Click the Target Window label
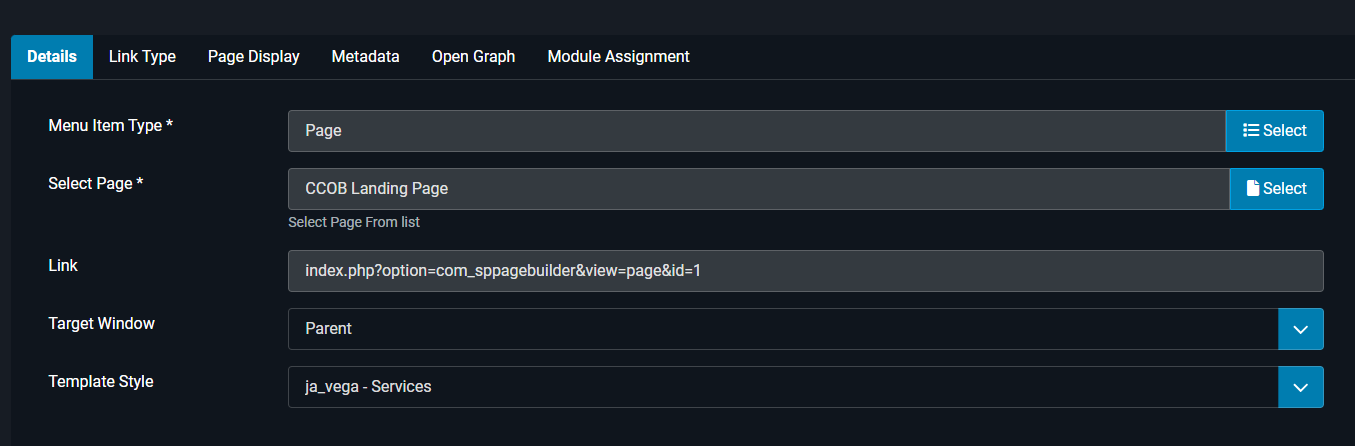Image resolution: width=1355 pixels, height=446 pixels. click(102, 323)
